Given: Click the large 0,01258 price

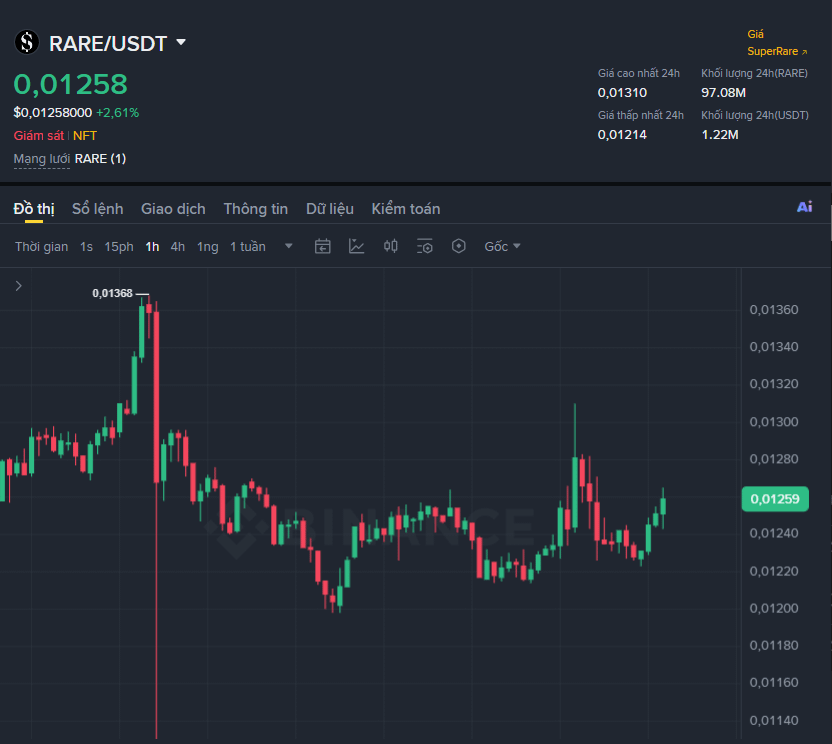Looking at the screenshot, I should pos(71,84).
